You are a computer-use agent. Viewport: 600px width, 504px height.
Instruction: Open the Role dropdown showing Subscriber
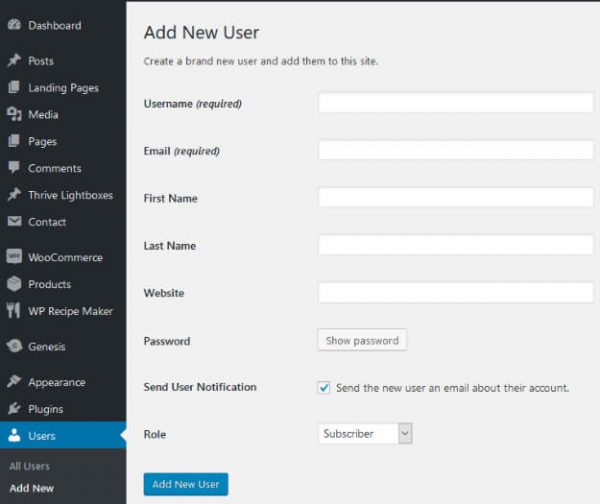point(365,433)
